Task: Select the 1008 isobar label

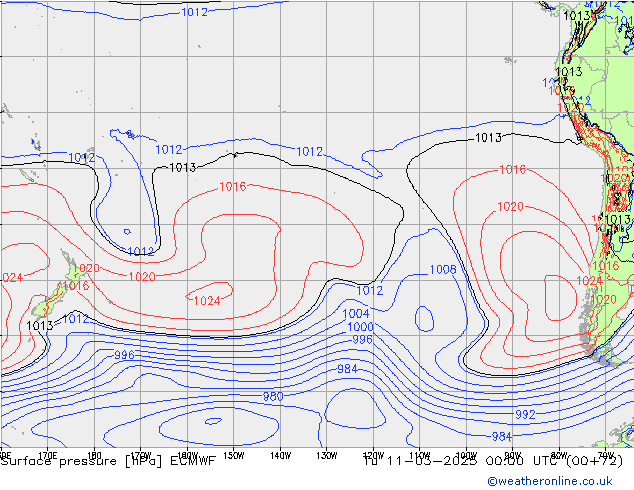Action: [443, 270]
